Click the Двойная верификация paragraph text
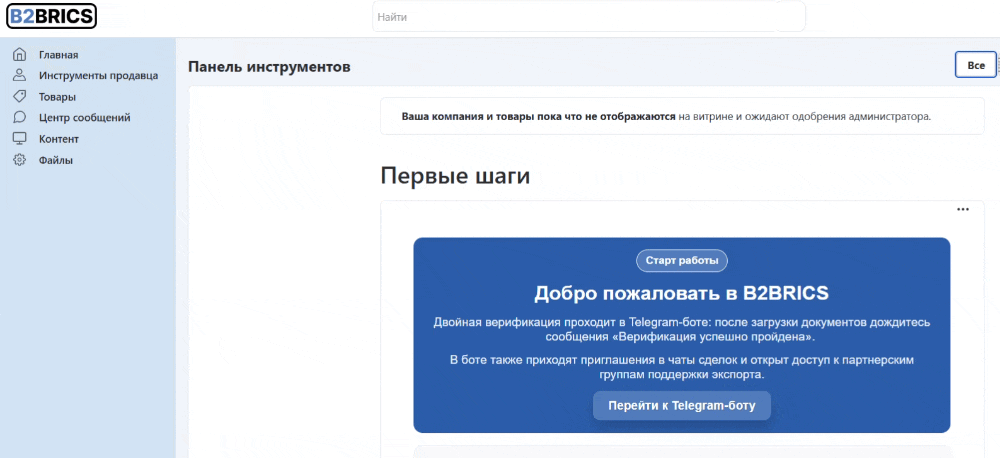The height and width of the screenshot is (458, 1000). pos(682,329)
